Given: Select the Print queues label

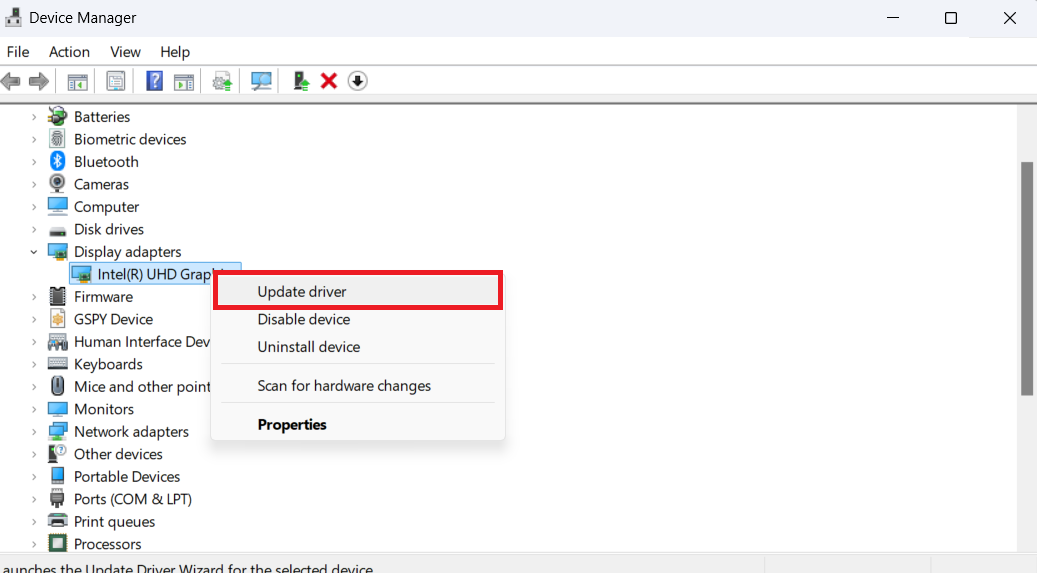Looking at the screenshot, I should point(114,521).
